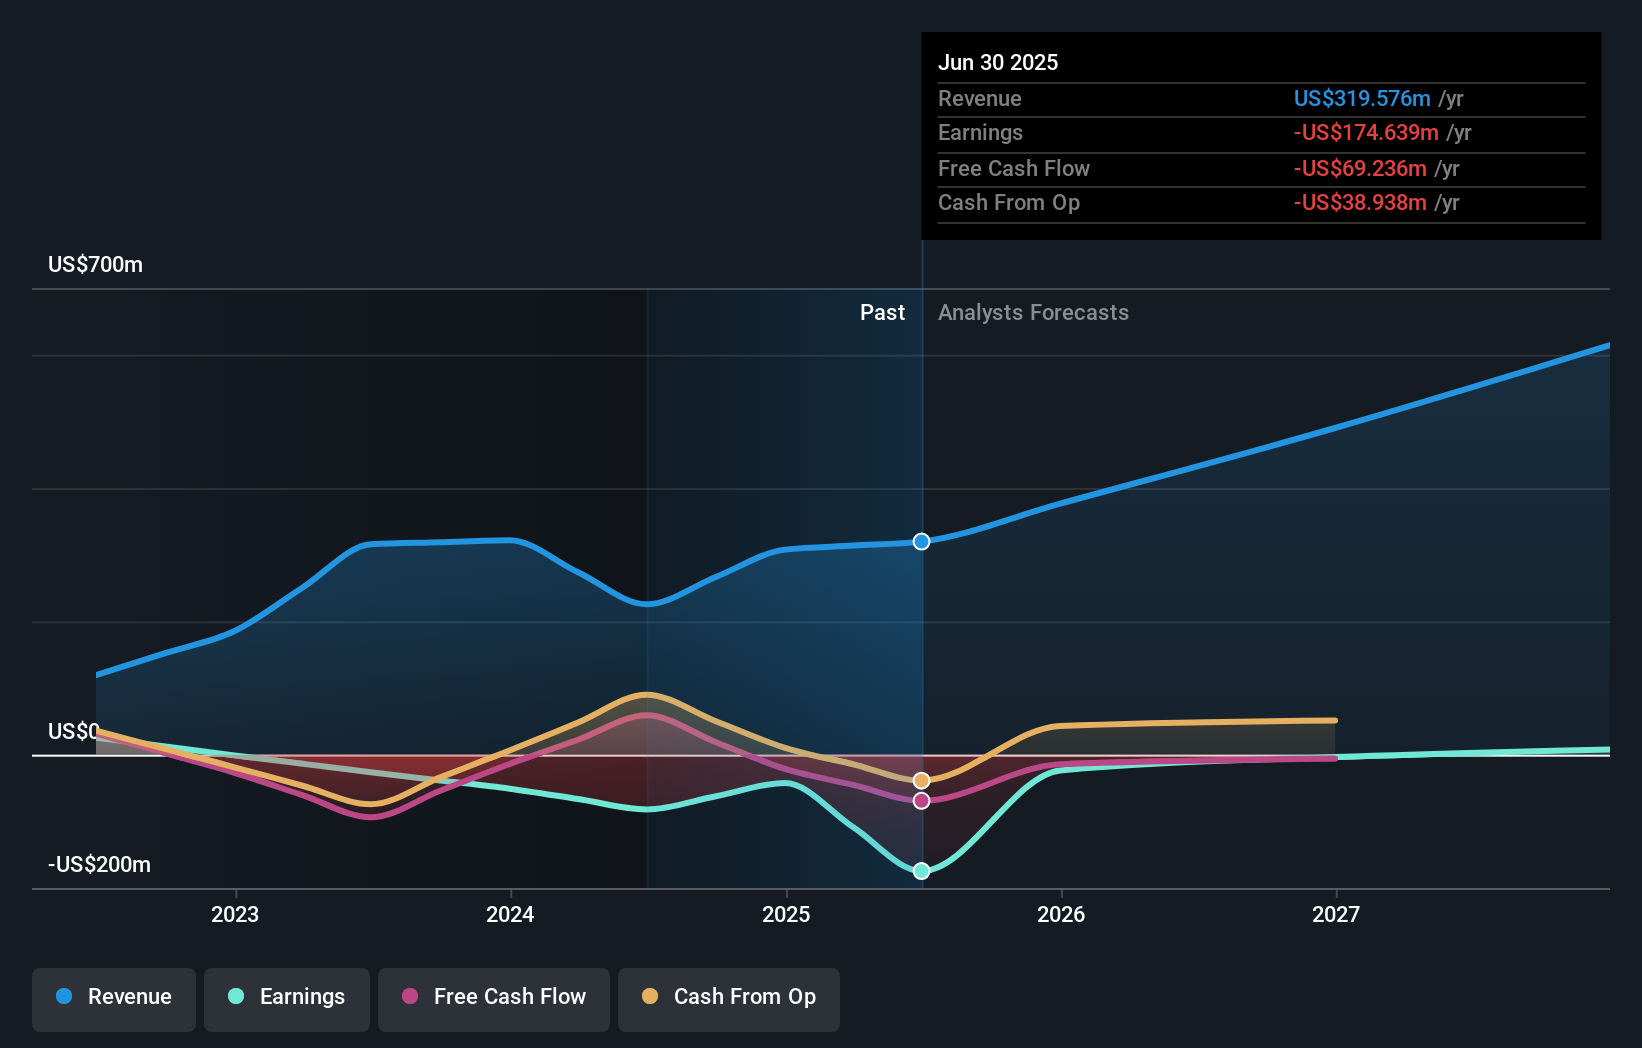Click the 2025 label on the x-axis
Image resolution: width=1642 pixels, height=1048 pixels.
click(786, 913)
